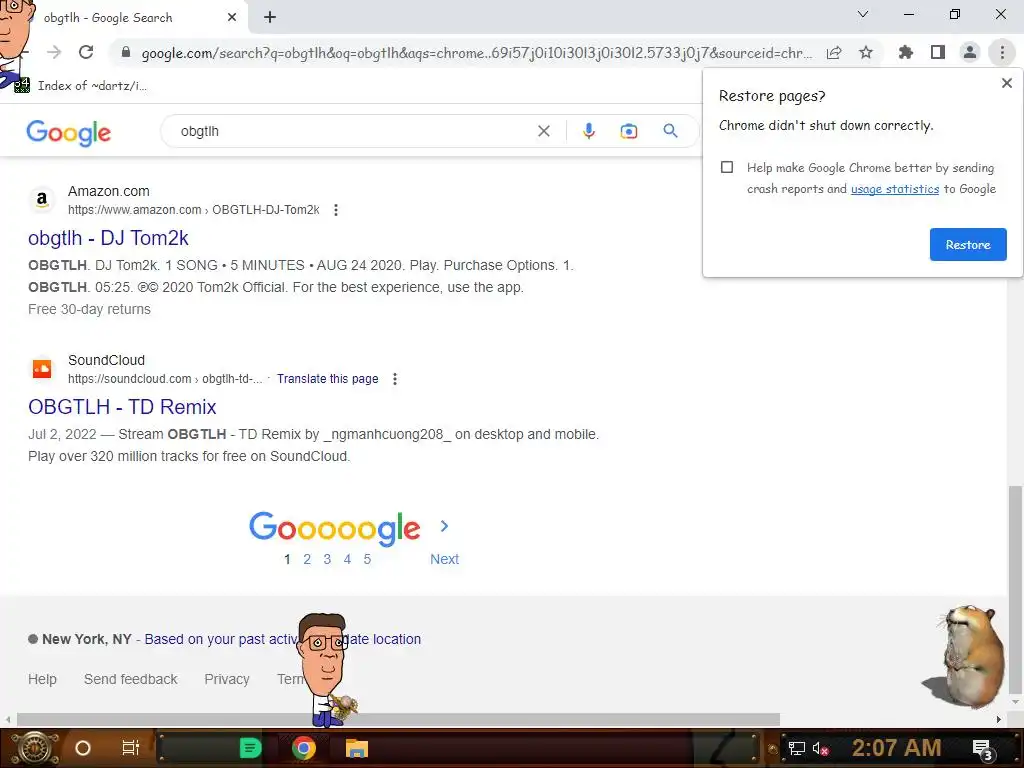Open the usage statistics link
The height and width of the screenshot is (768, 1024).
coord(895,189)
